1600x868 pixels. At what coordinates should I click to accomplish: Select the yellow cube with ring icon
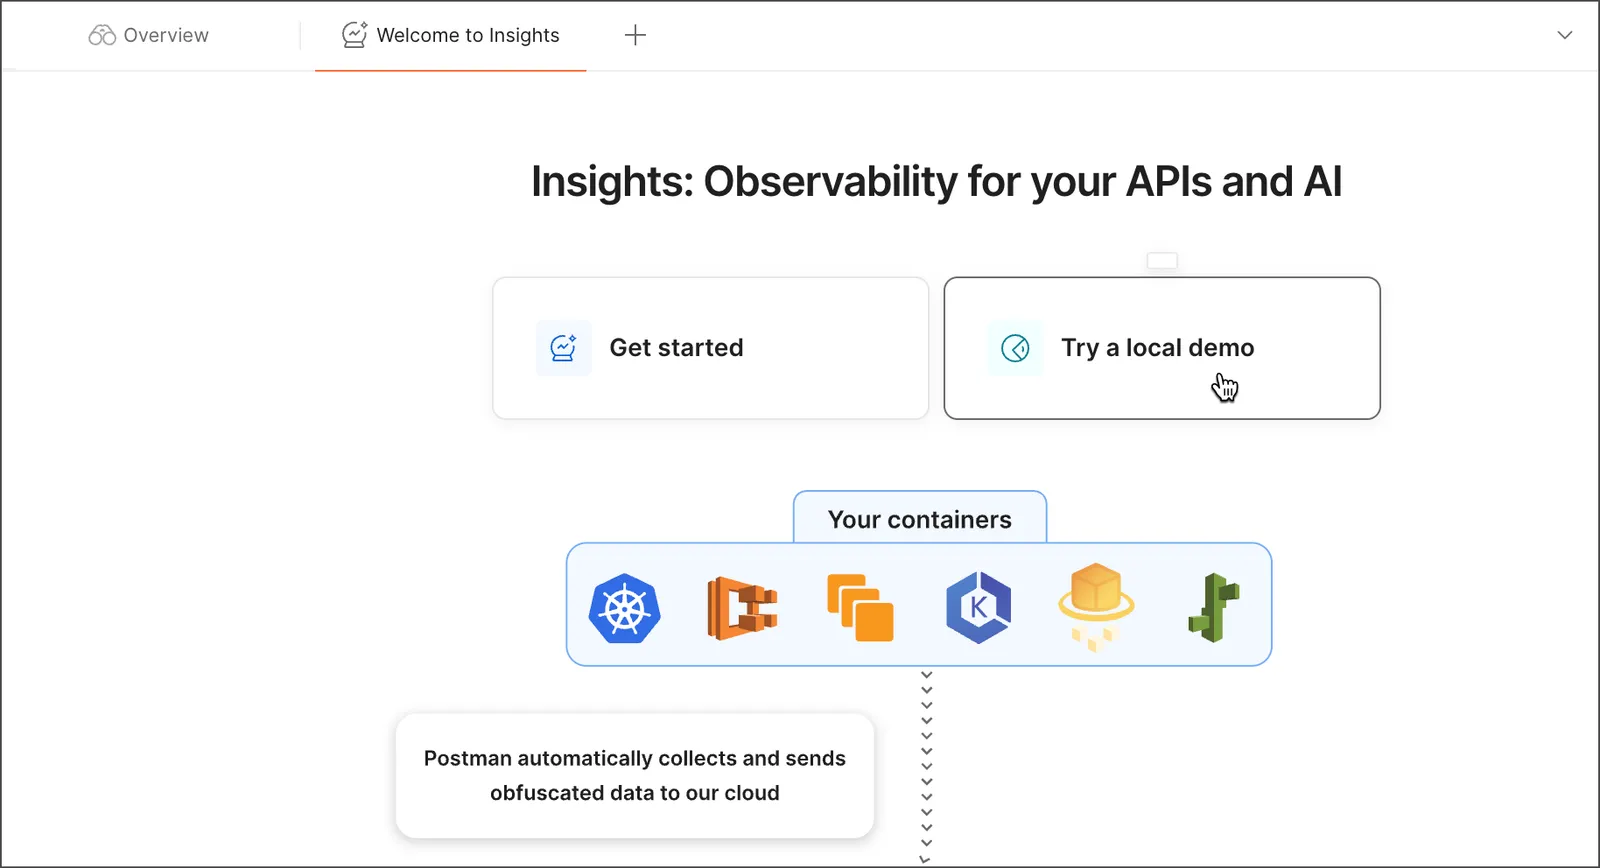point(1096,607)
